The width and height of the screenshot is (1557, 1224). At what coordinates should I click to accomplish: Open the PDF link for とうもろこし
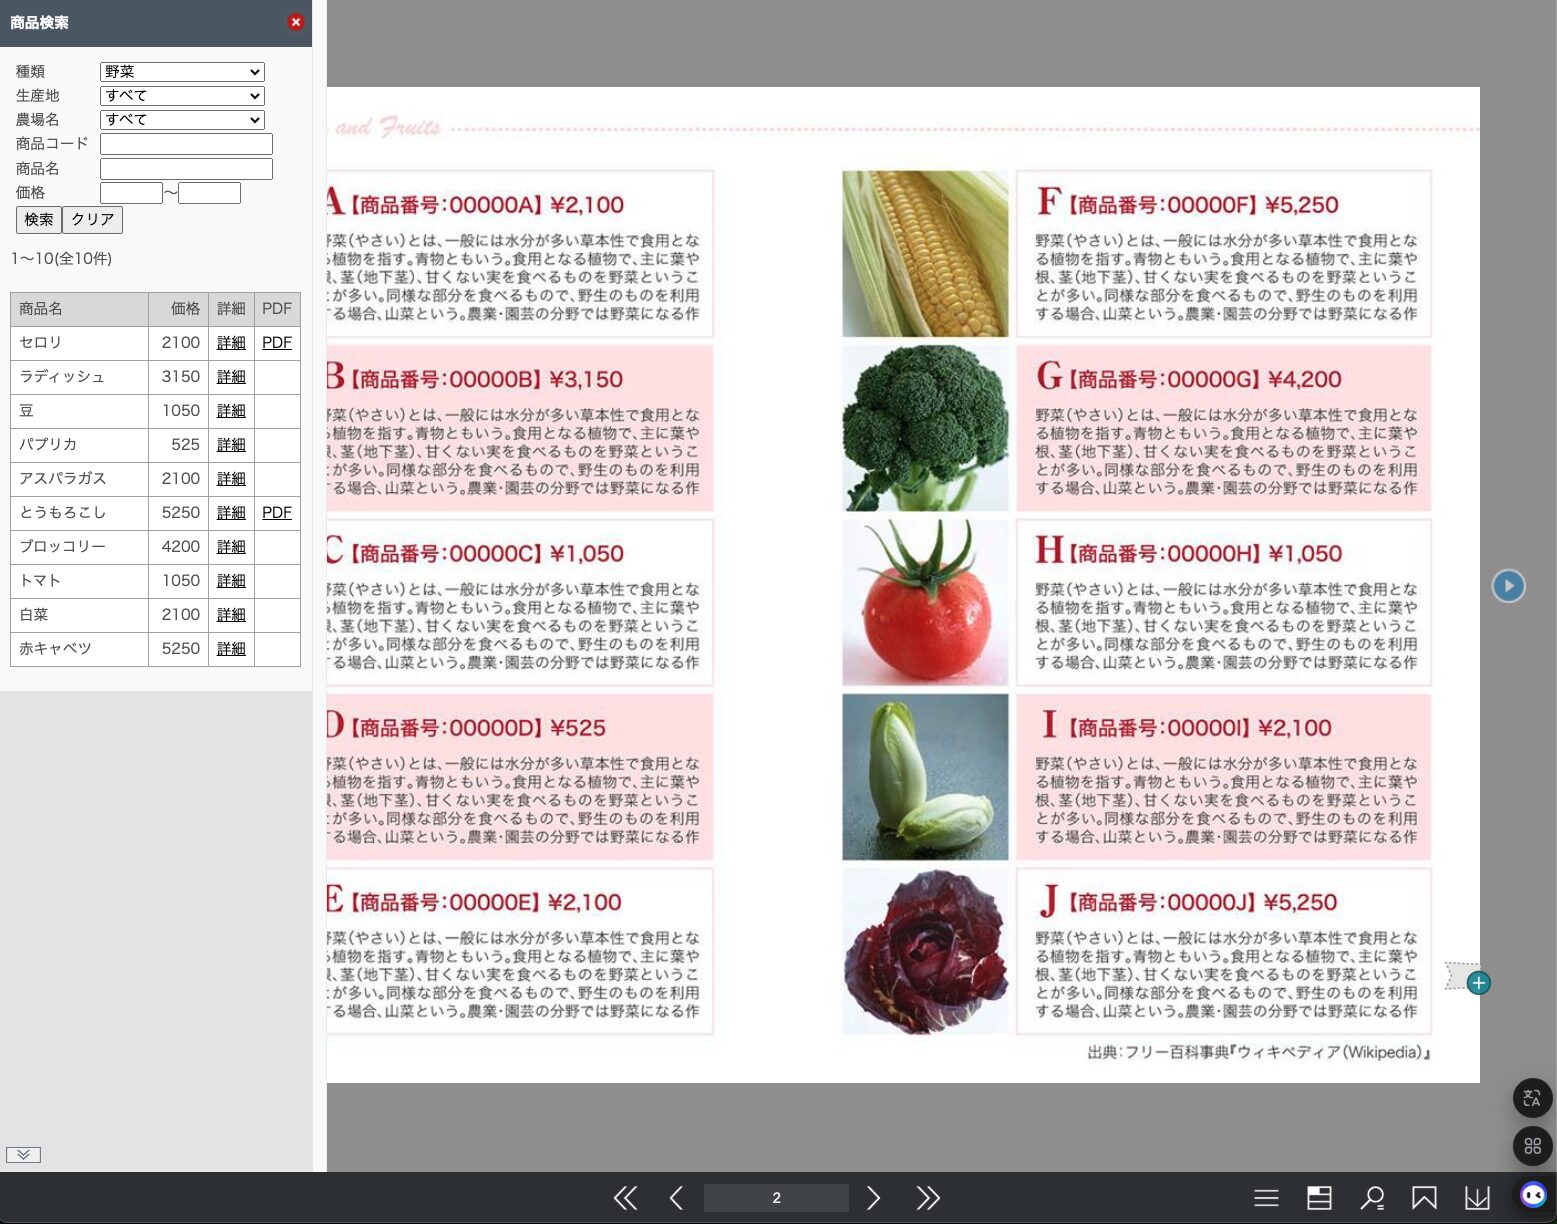click(277, 513)
